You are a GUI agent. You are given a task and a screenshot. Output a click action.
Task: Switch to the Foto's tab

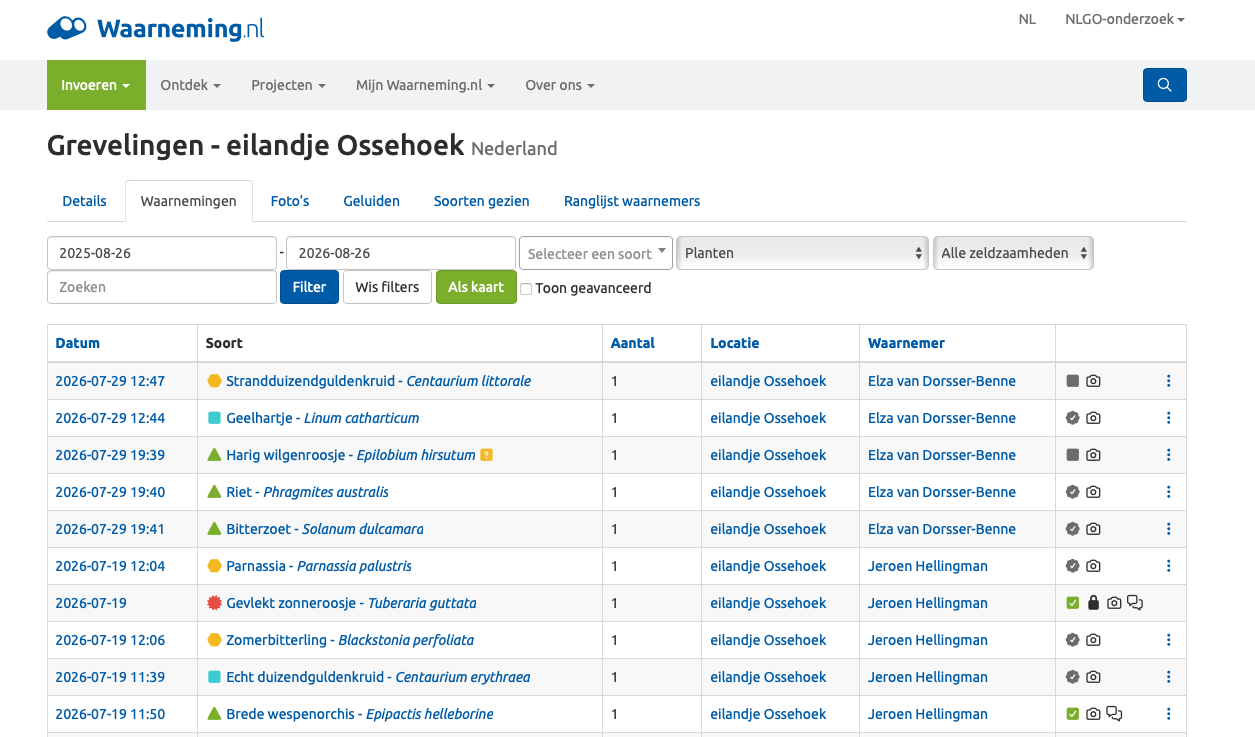(x=290, y=201)
